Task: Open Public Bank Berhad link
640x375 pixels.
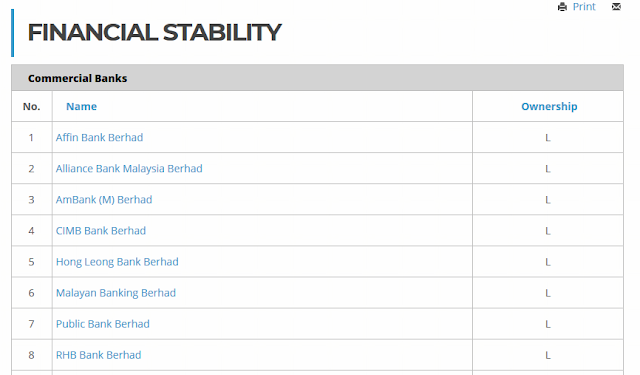Action: click(103, 324)
